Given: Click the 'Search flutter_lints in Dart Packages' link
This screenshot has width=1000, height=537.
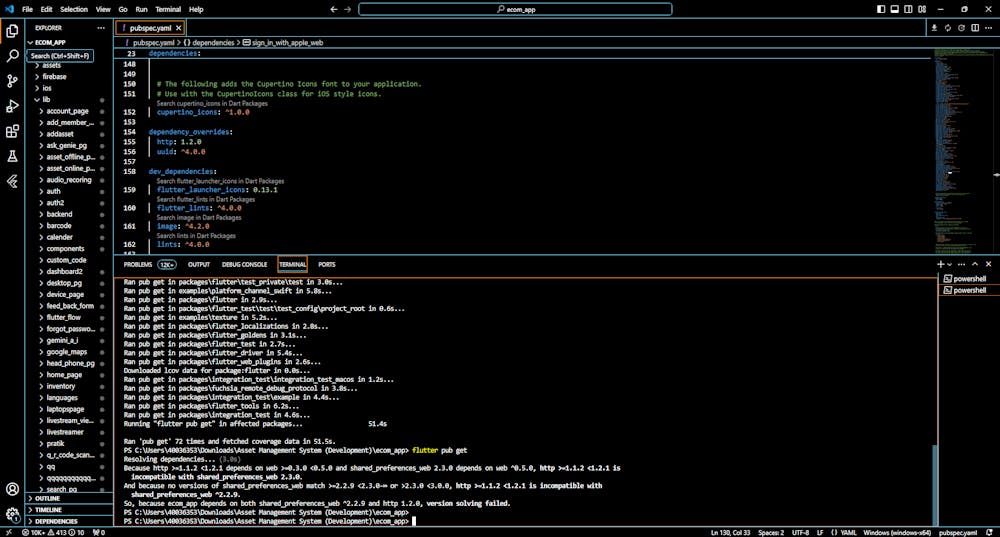Looking at the screenshot, I should click(205, 200).
